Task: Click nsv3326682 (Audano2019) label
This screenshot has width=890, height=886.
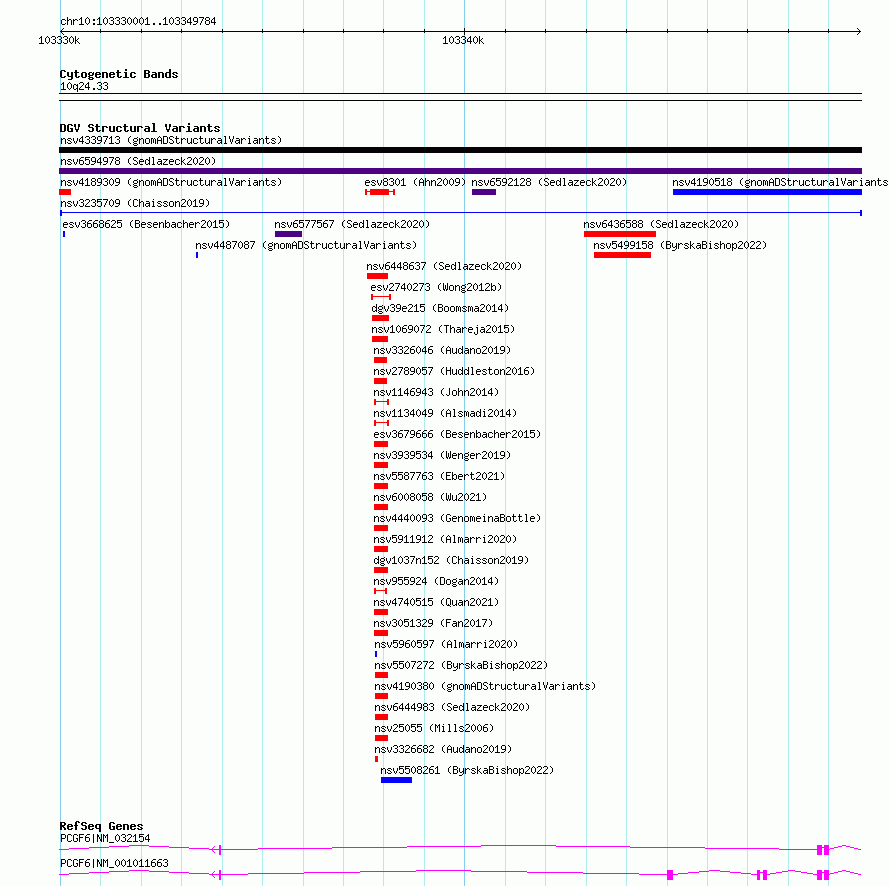Action: pos(443,749)
